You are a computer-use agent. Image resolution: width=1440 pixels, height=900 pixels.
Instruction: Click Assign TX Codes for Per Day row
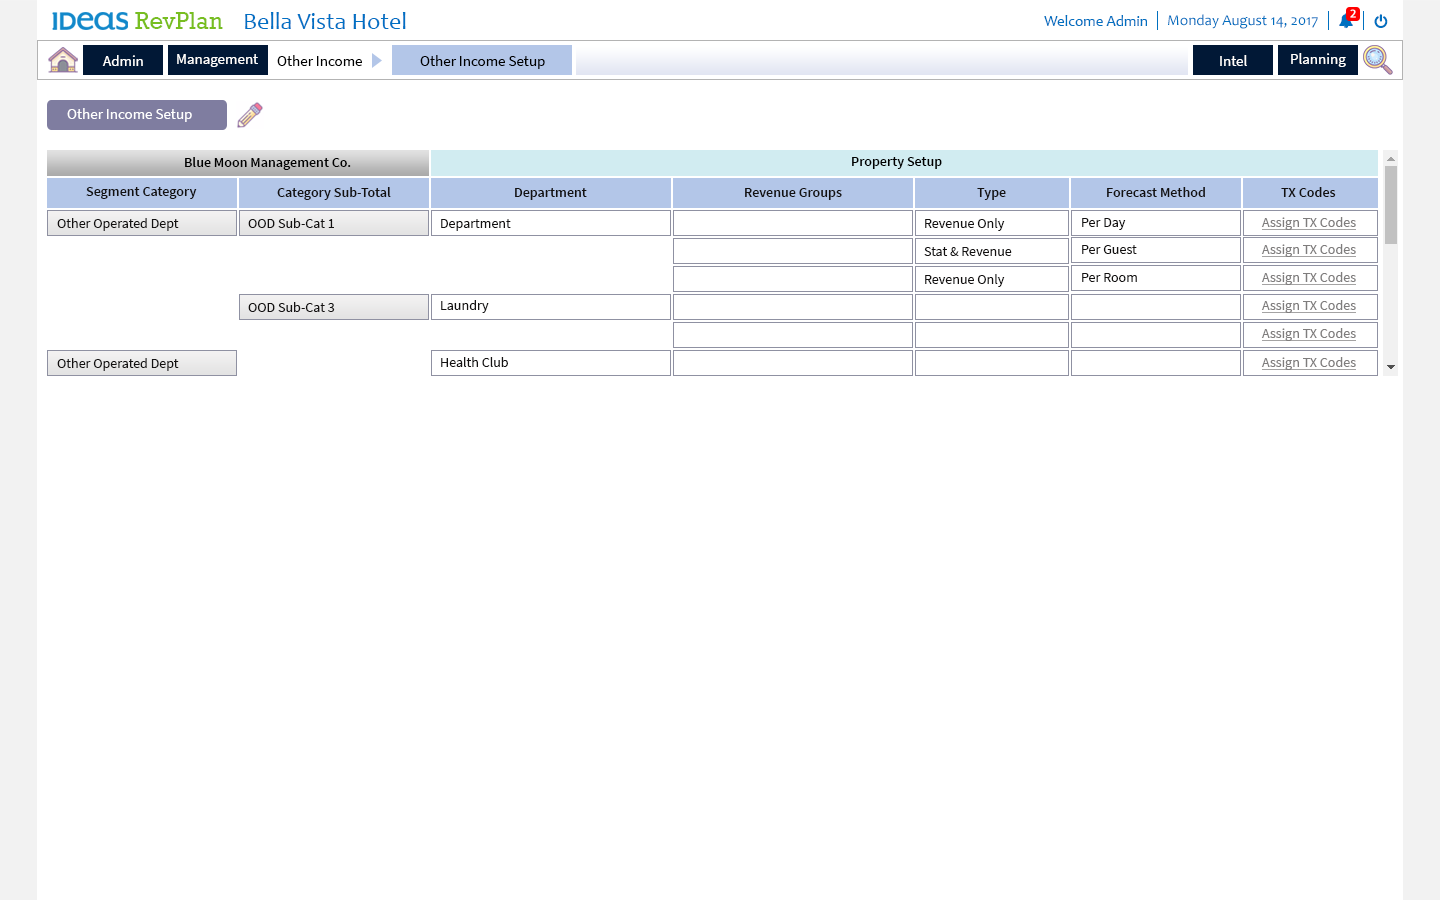tap(1308, 223)
